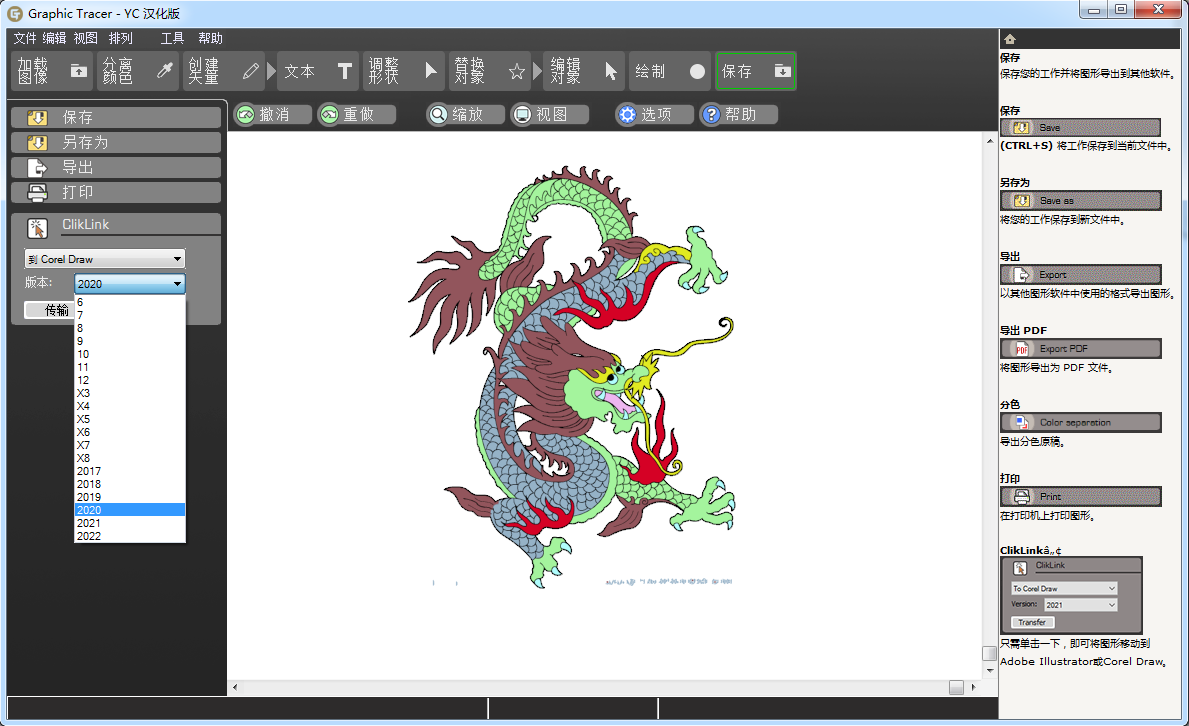Open the 排列 menu
This screenshot has width=1189, height=726.
point(120,39)
